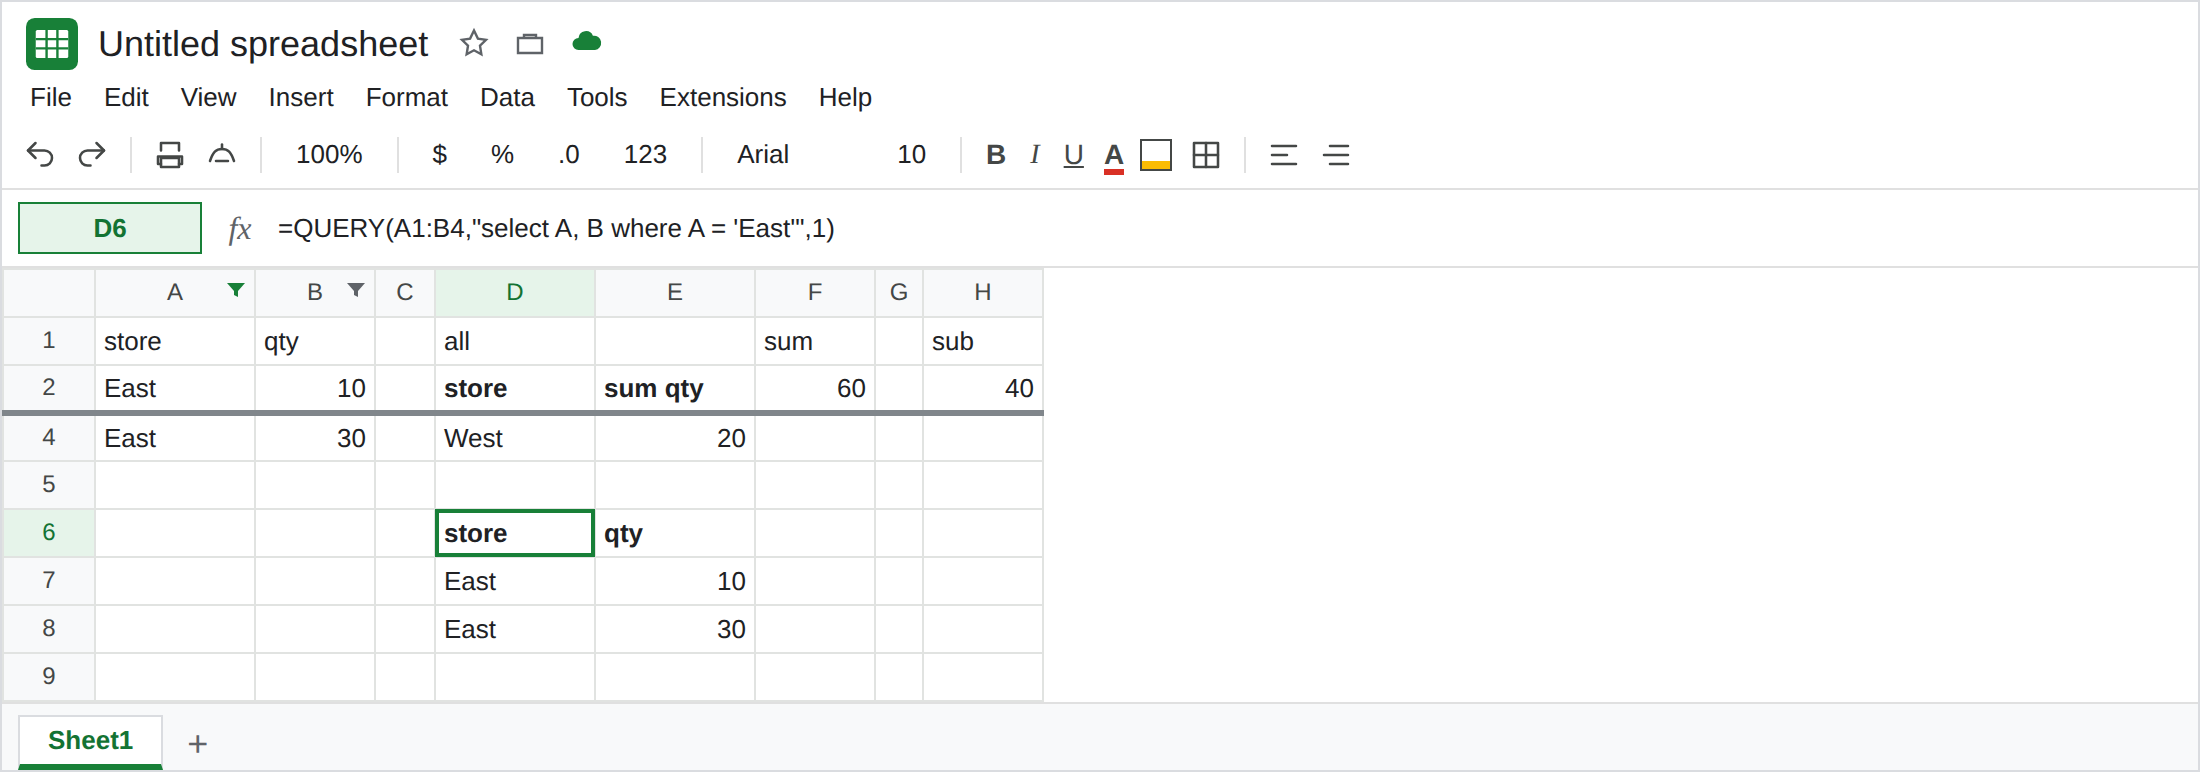Check cloud save status icon
This screenshot has width=2200, height=784.
tap(587, 42)
